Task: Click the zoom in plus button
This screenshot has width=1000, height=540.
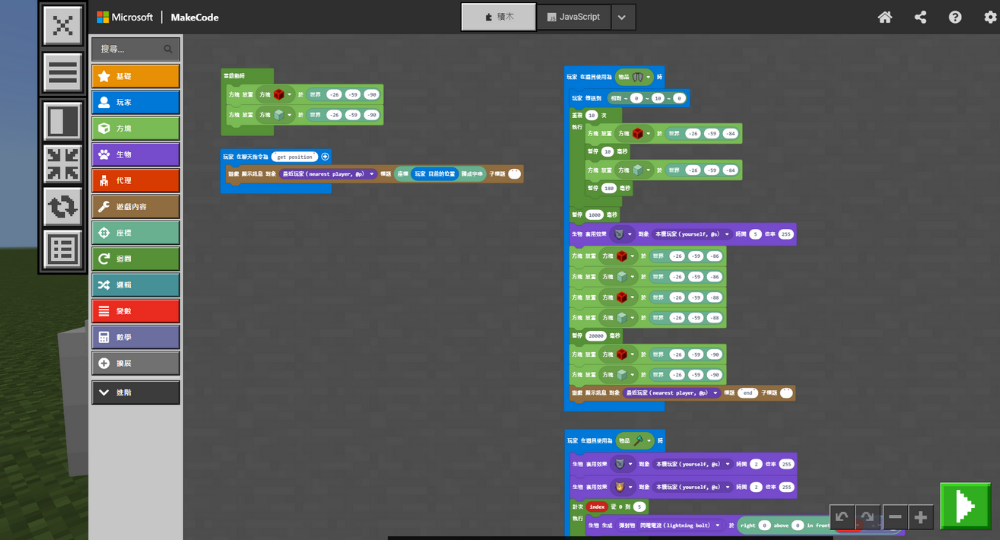Action: (x=920, y=517)
